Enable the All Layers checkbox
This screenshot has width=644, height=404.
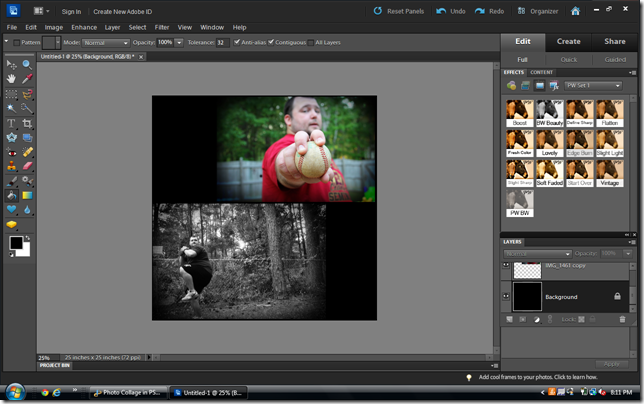pos(310,43)
